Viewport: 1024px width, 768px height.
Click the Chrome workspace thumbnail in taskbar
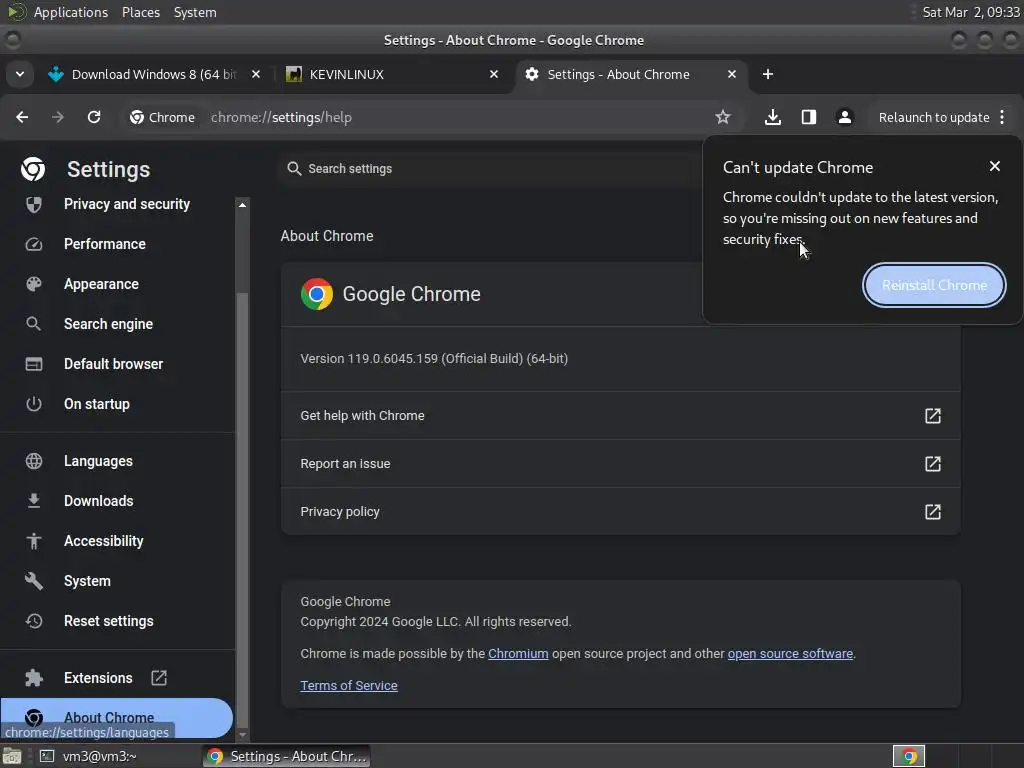(x=909, y=756)
